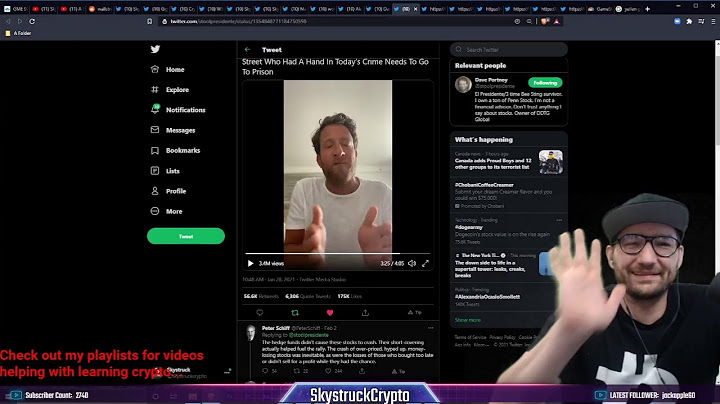Viewport: 720px width, 404px height.
Task: Play the Dave Portnoy video
Action: pyautogui.click(x=250, y=263)
